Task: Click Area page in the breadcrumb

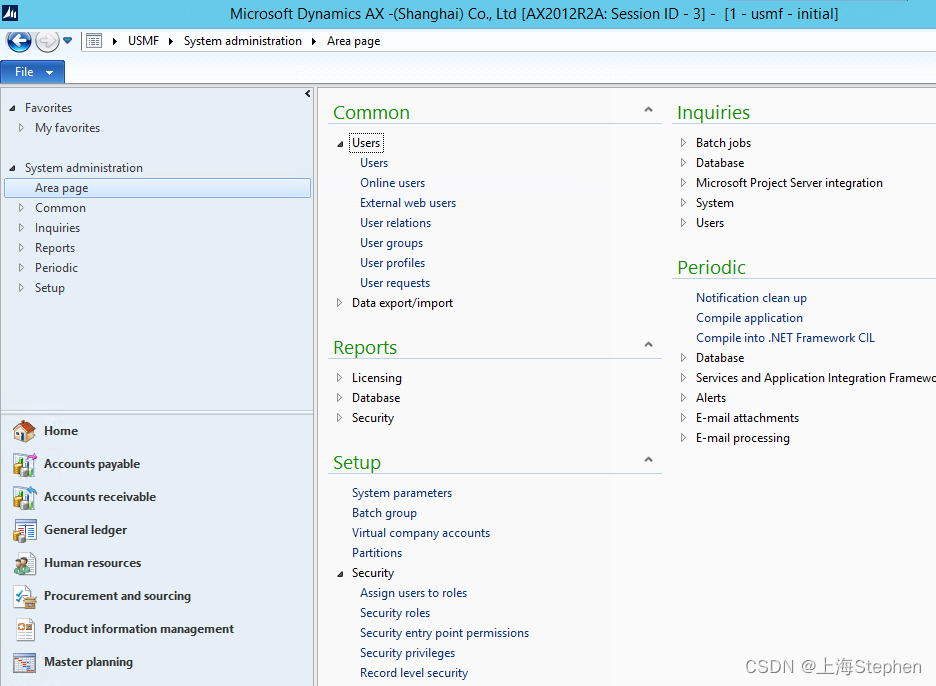Action: coord(353,41)
